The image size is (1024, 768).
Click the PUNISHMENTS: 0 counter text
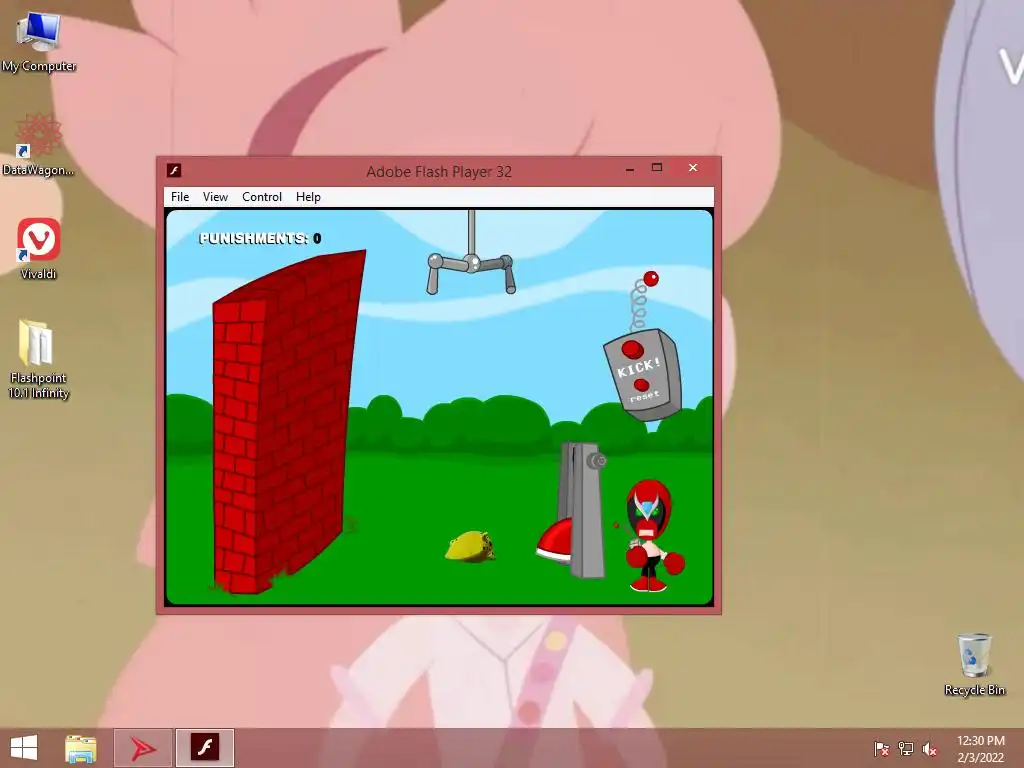tap(260, 238)
